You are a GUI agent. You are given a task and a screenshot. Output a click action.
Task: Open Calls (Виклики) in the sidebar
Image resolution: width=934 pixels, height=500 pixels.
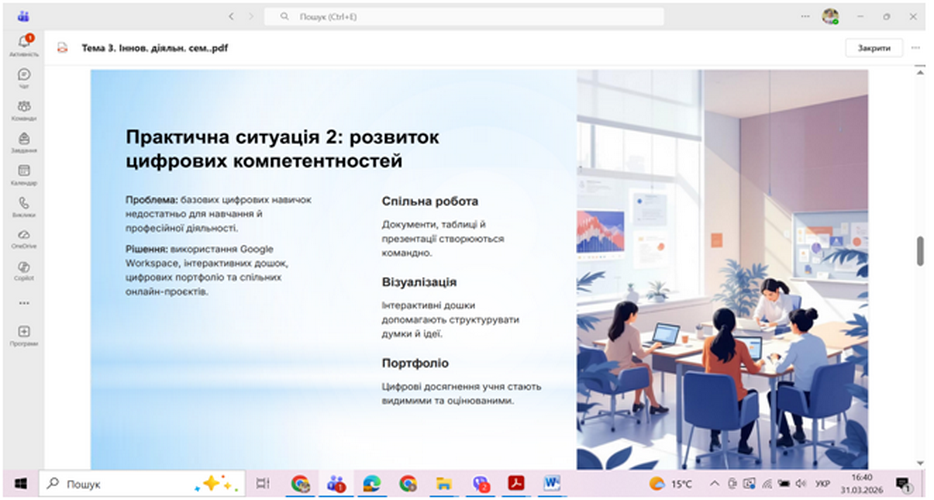(24, 206)
